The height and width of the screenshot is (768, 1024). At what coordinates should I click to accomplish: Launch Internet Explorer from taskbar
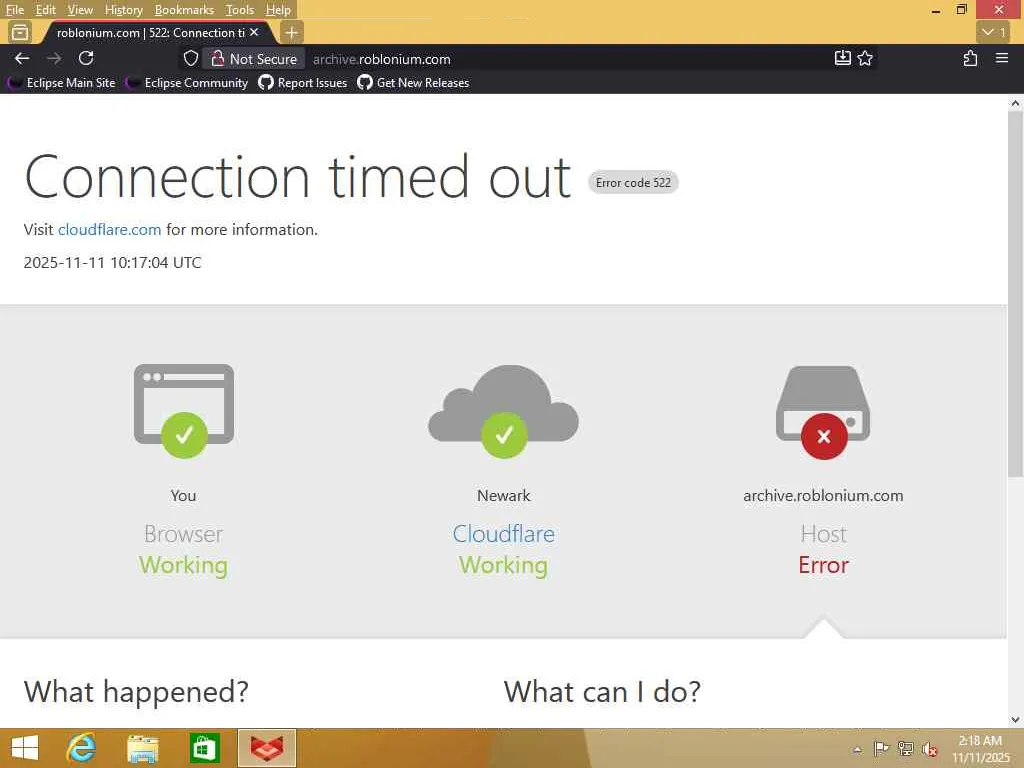[82, 748]
